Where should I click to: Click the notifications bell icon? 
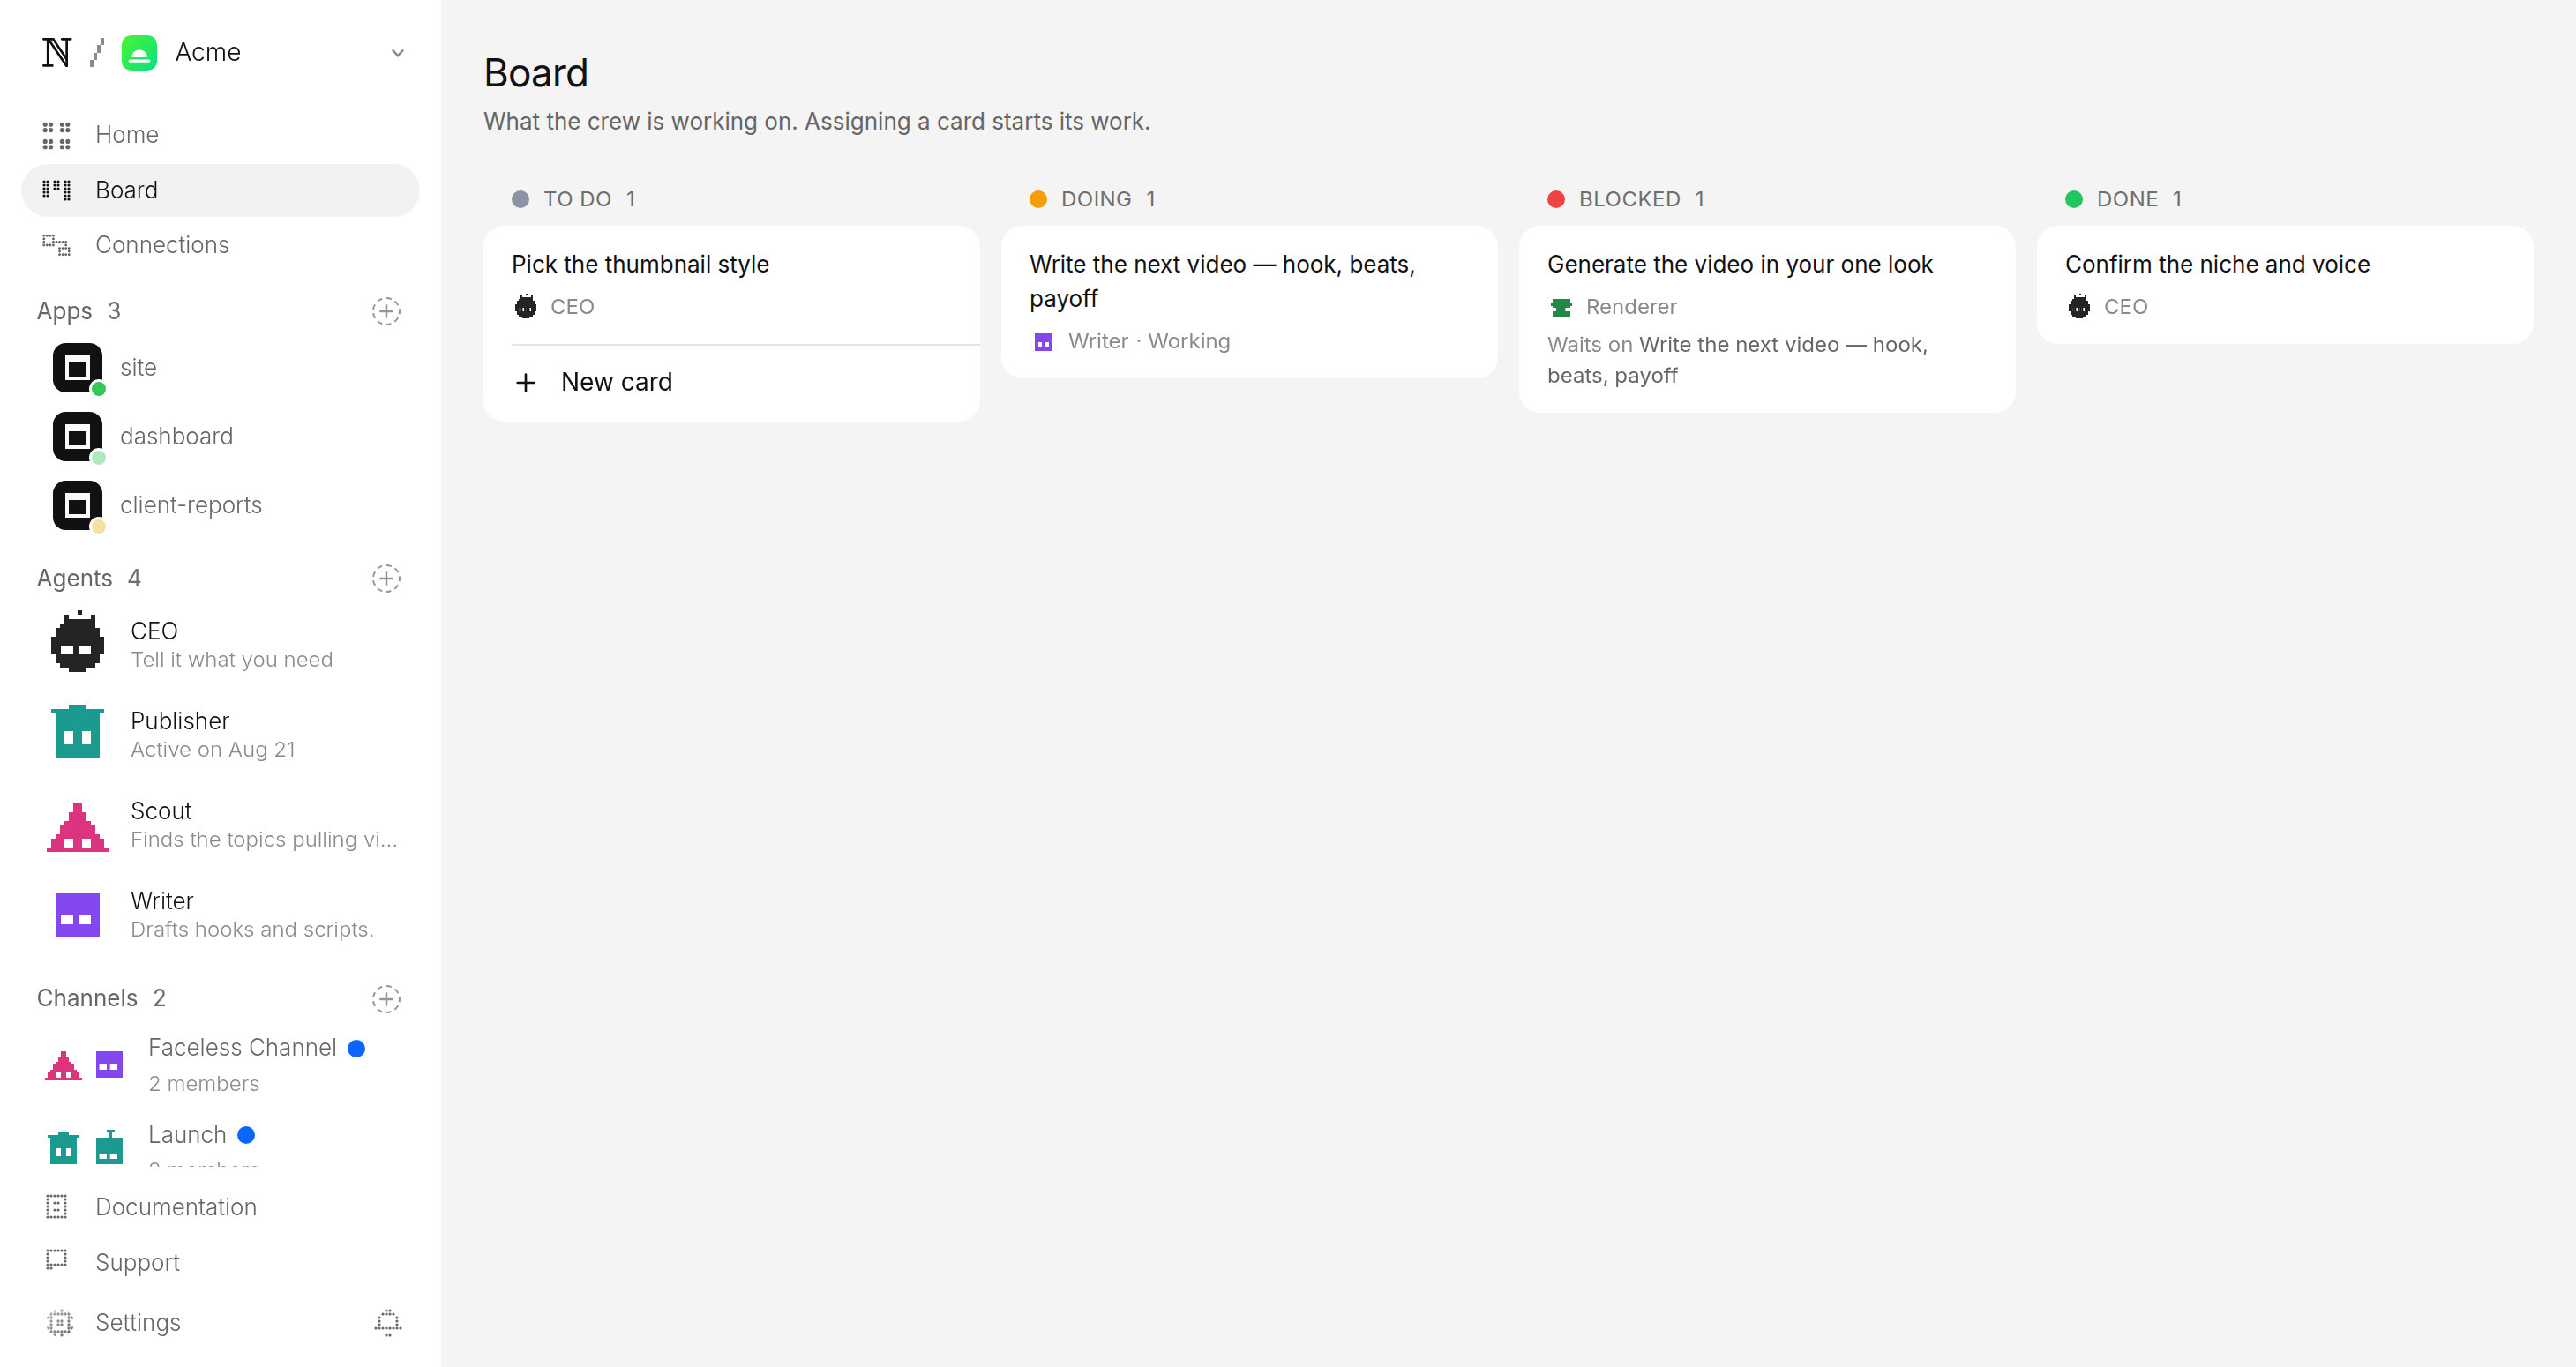tap(388, 1322)
